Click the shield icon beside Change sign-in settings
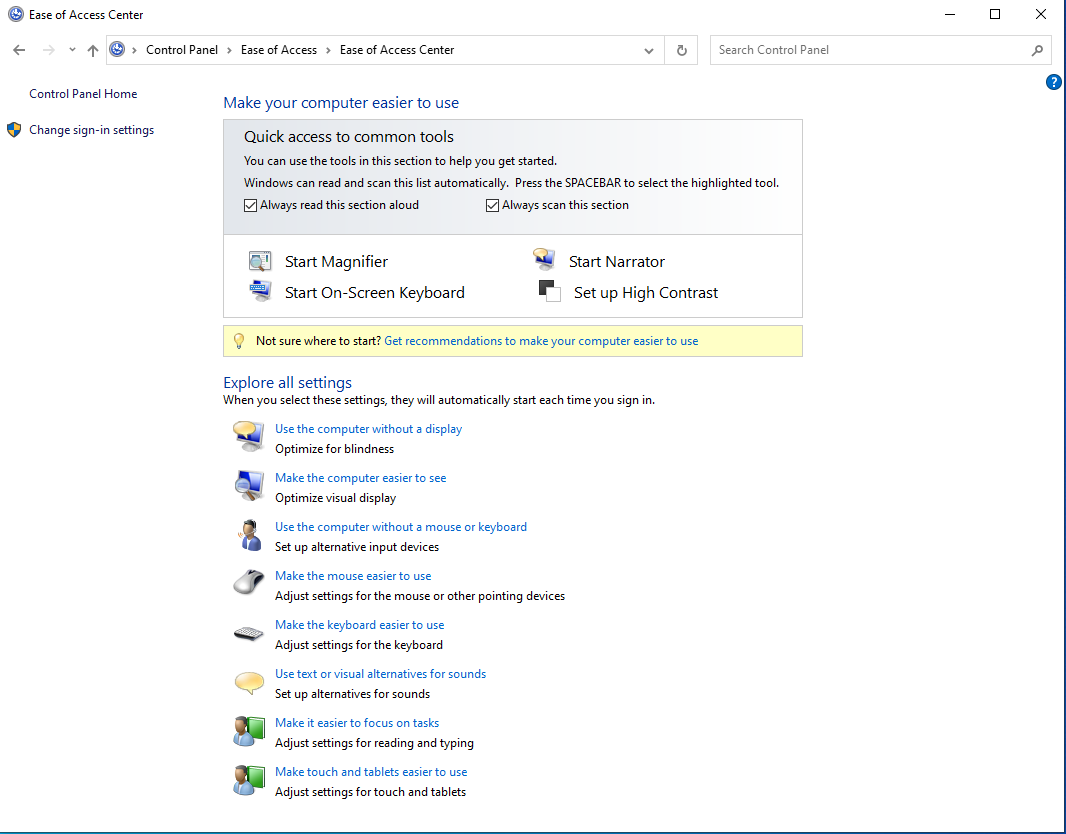The width and height of the screenshot is (1066, 834). pos(14,130)
